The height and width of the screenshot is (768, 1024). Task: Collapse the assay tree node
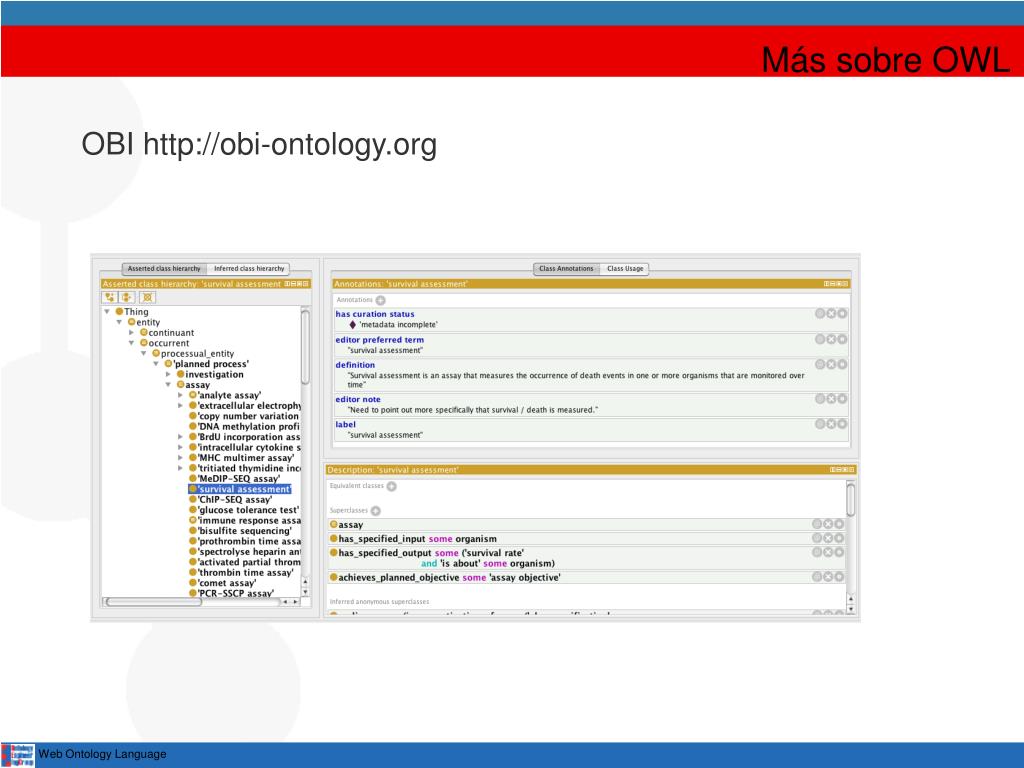click(168, 385)
